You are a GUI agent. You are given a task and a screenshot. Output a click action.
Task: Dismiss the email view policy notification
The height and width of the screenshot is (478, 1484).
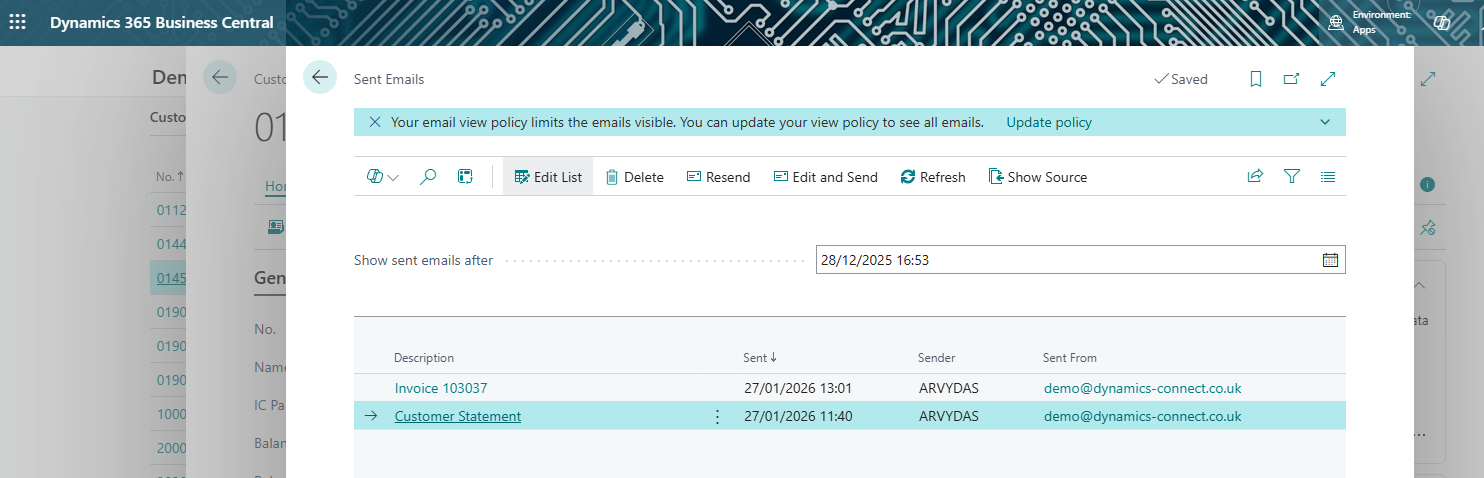375,122
